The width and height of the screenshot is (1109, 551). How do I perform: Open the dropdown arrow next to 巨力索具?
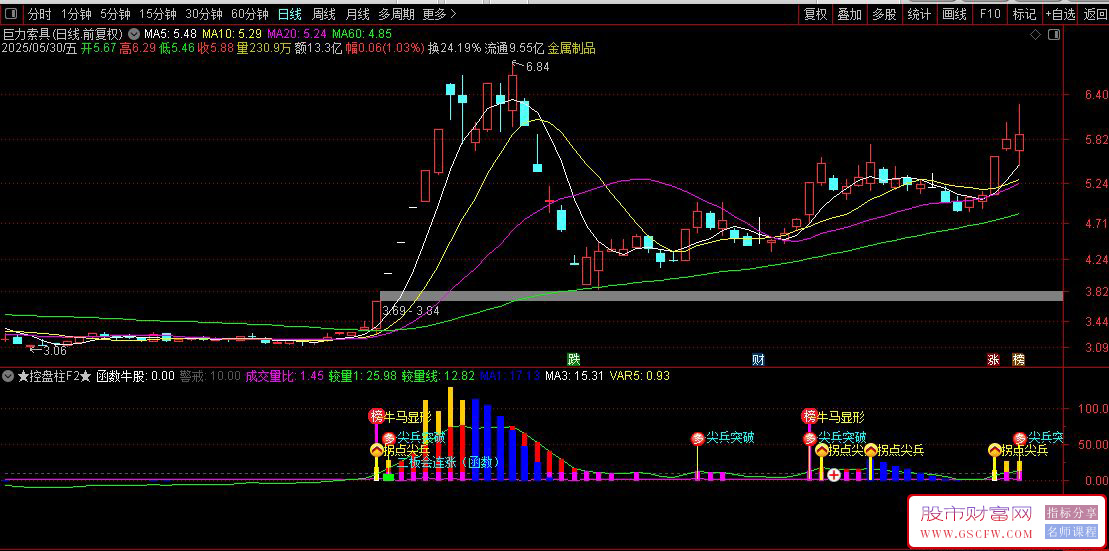click(x=133, y=34)
